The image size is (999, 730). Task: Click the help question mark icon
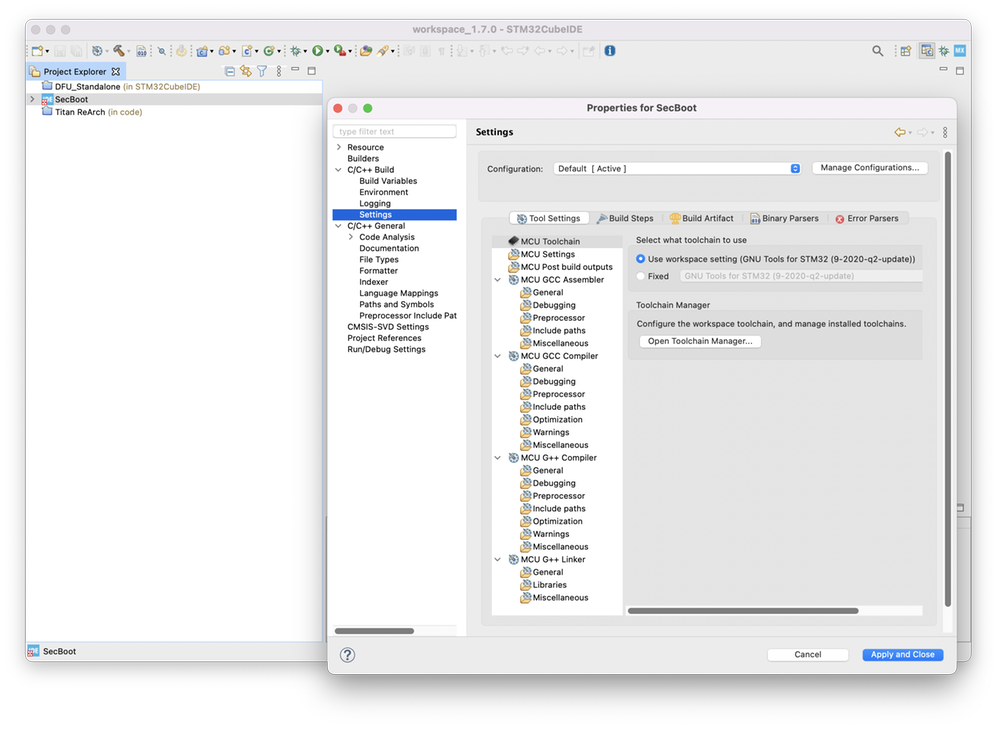347,655
